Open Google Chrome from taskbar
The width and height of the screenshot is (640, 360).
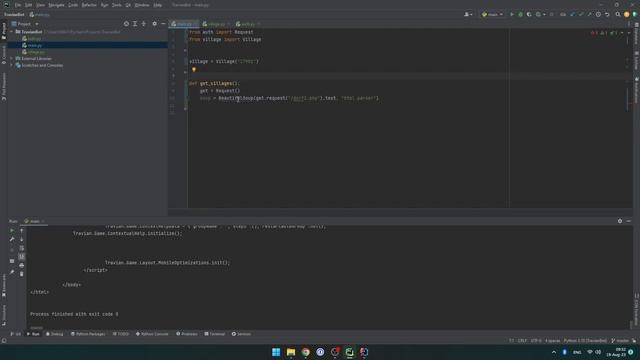click(305, 352)
